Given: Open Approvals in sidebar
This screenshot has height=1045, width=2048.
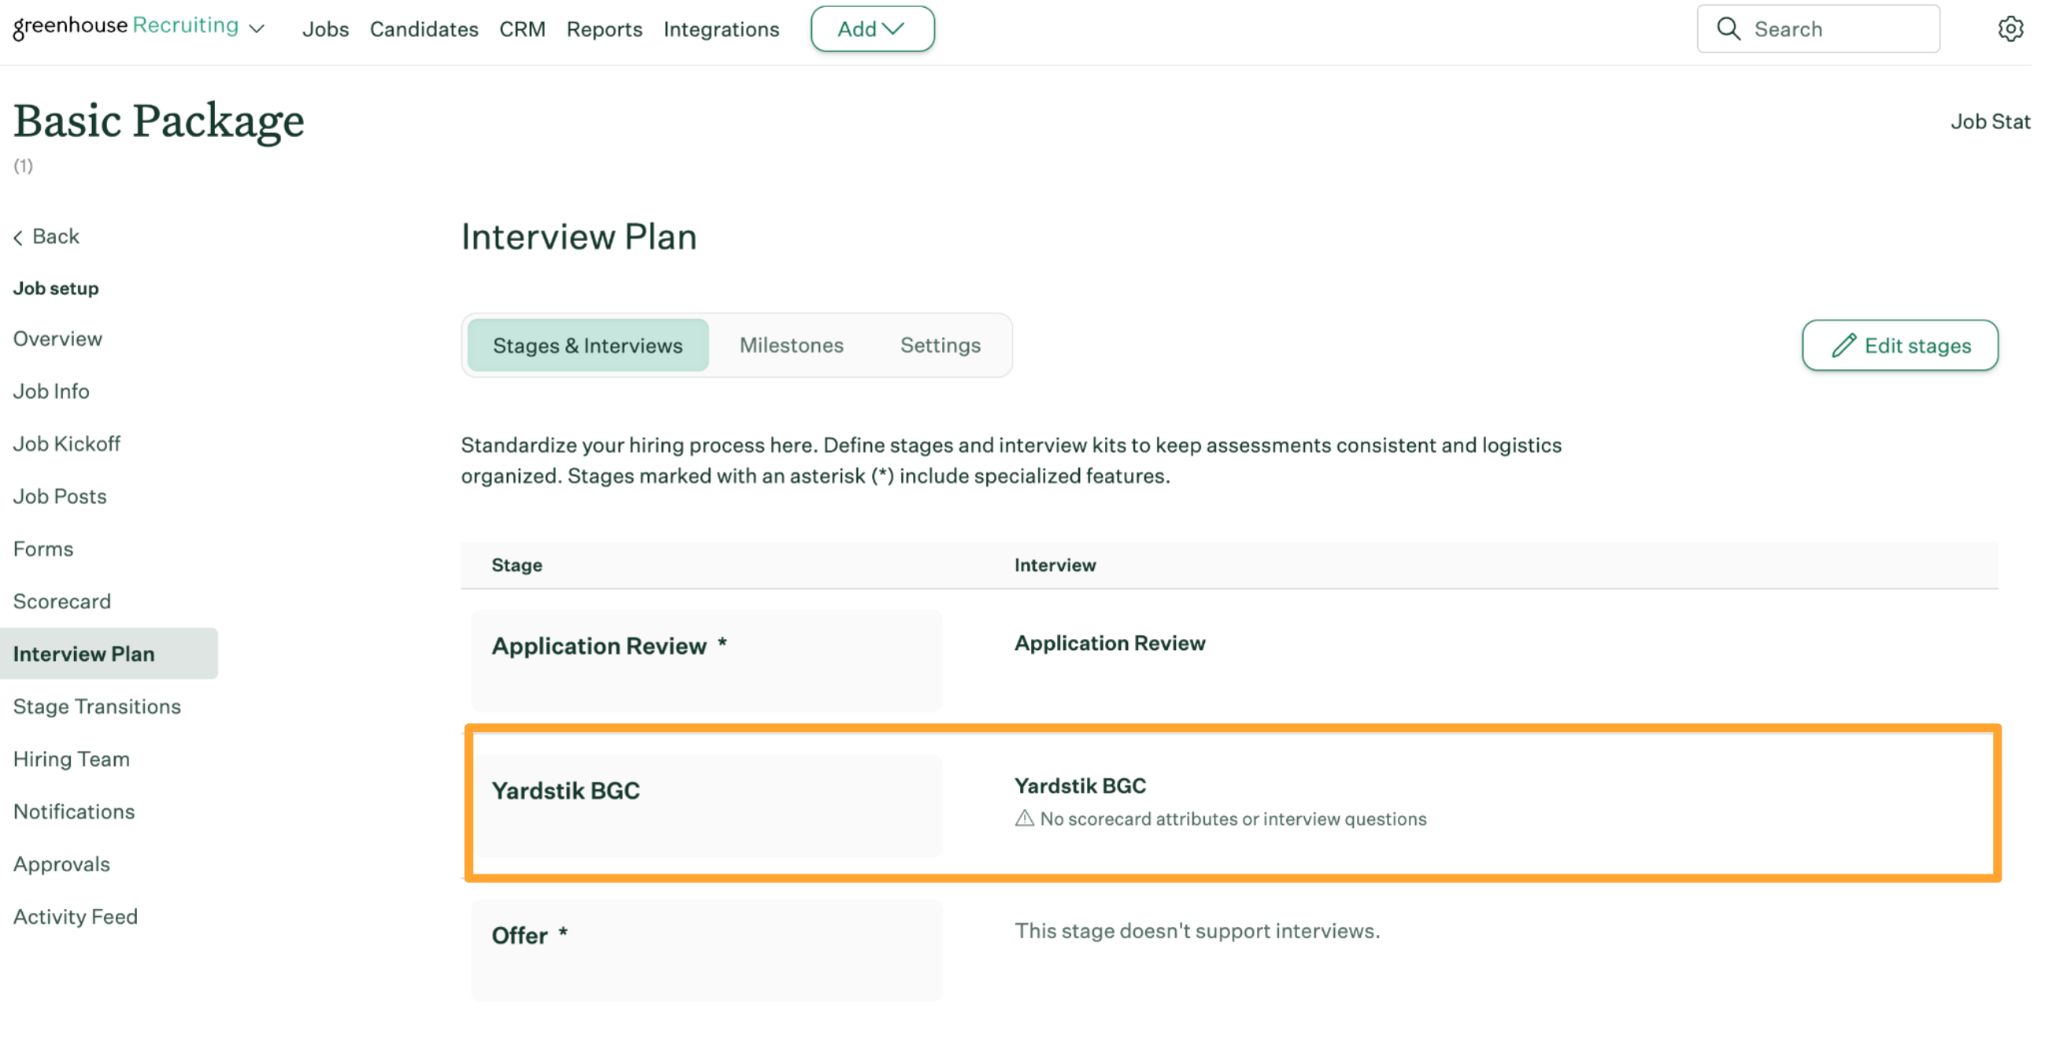Looking at the screenshot, I should click(x=61, y=864).
